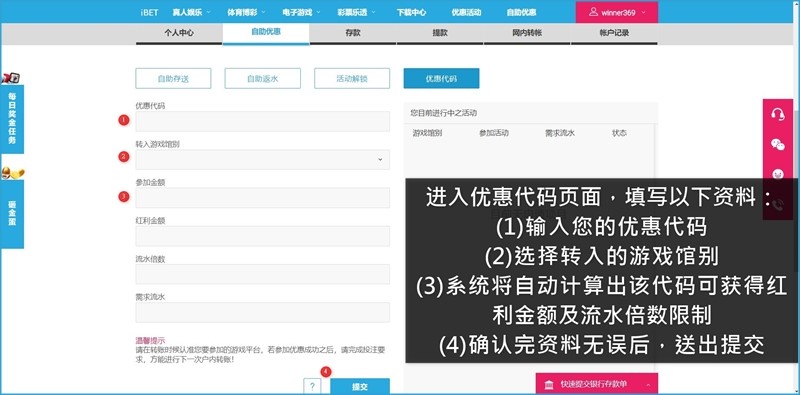Screen dimensions: 800x395
Task: Click the small icon above 每日奖金任务
Action: click(11, 78)
